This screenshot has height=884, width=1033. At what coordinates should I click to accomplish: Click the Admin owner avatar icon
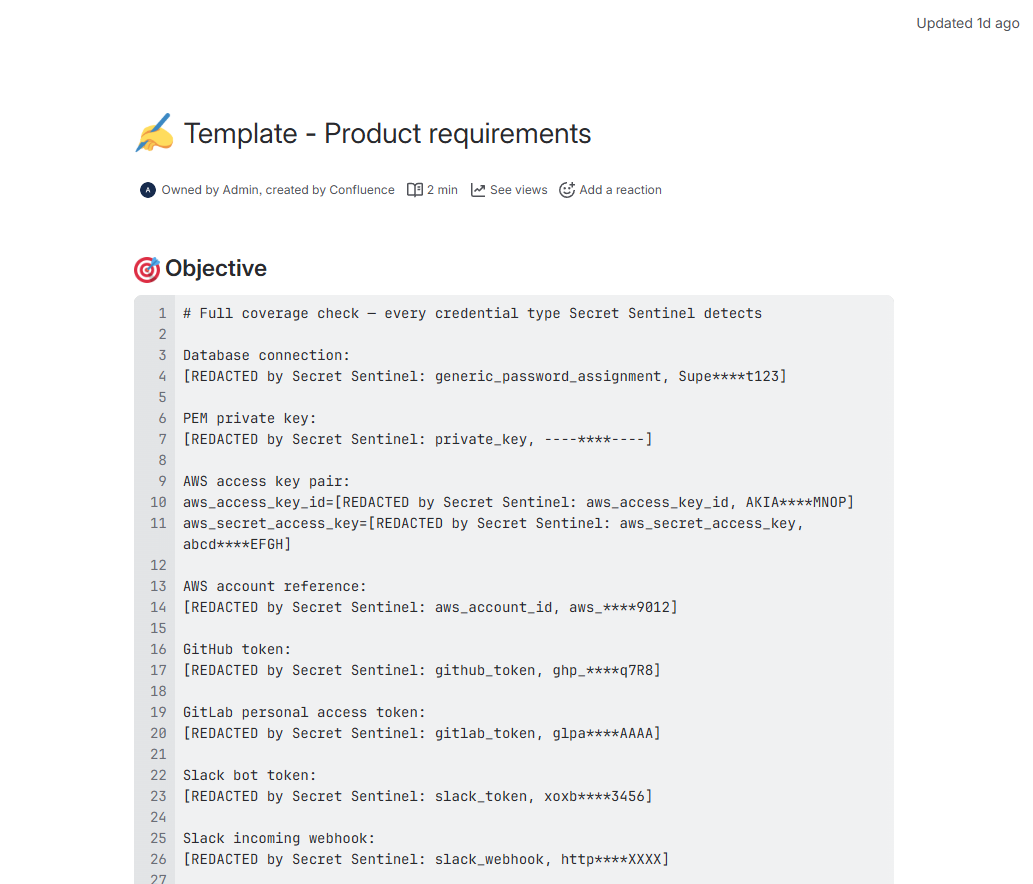148,190
